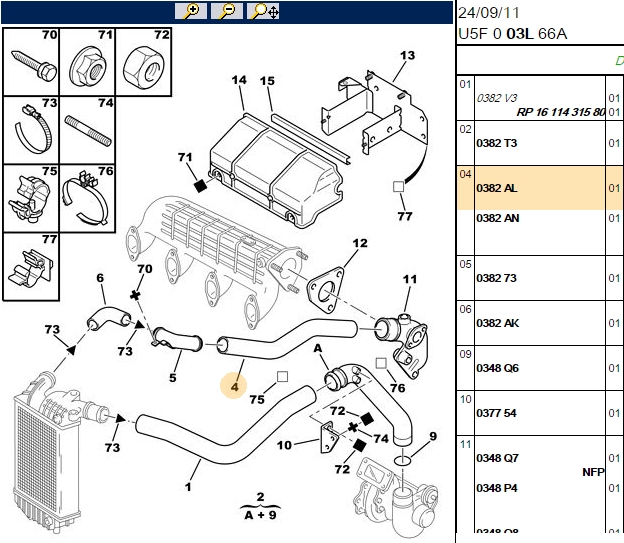Image resolution: width=624 pixels, height=543 pixels.
Task: Select part number 0348 P4
Action: coord(497,488)
